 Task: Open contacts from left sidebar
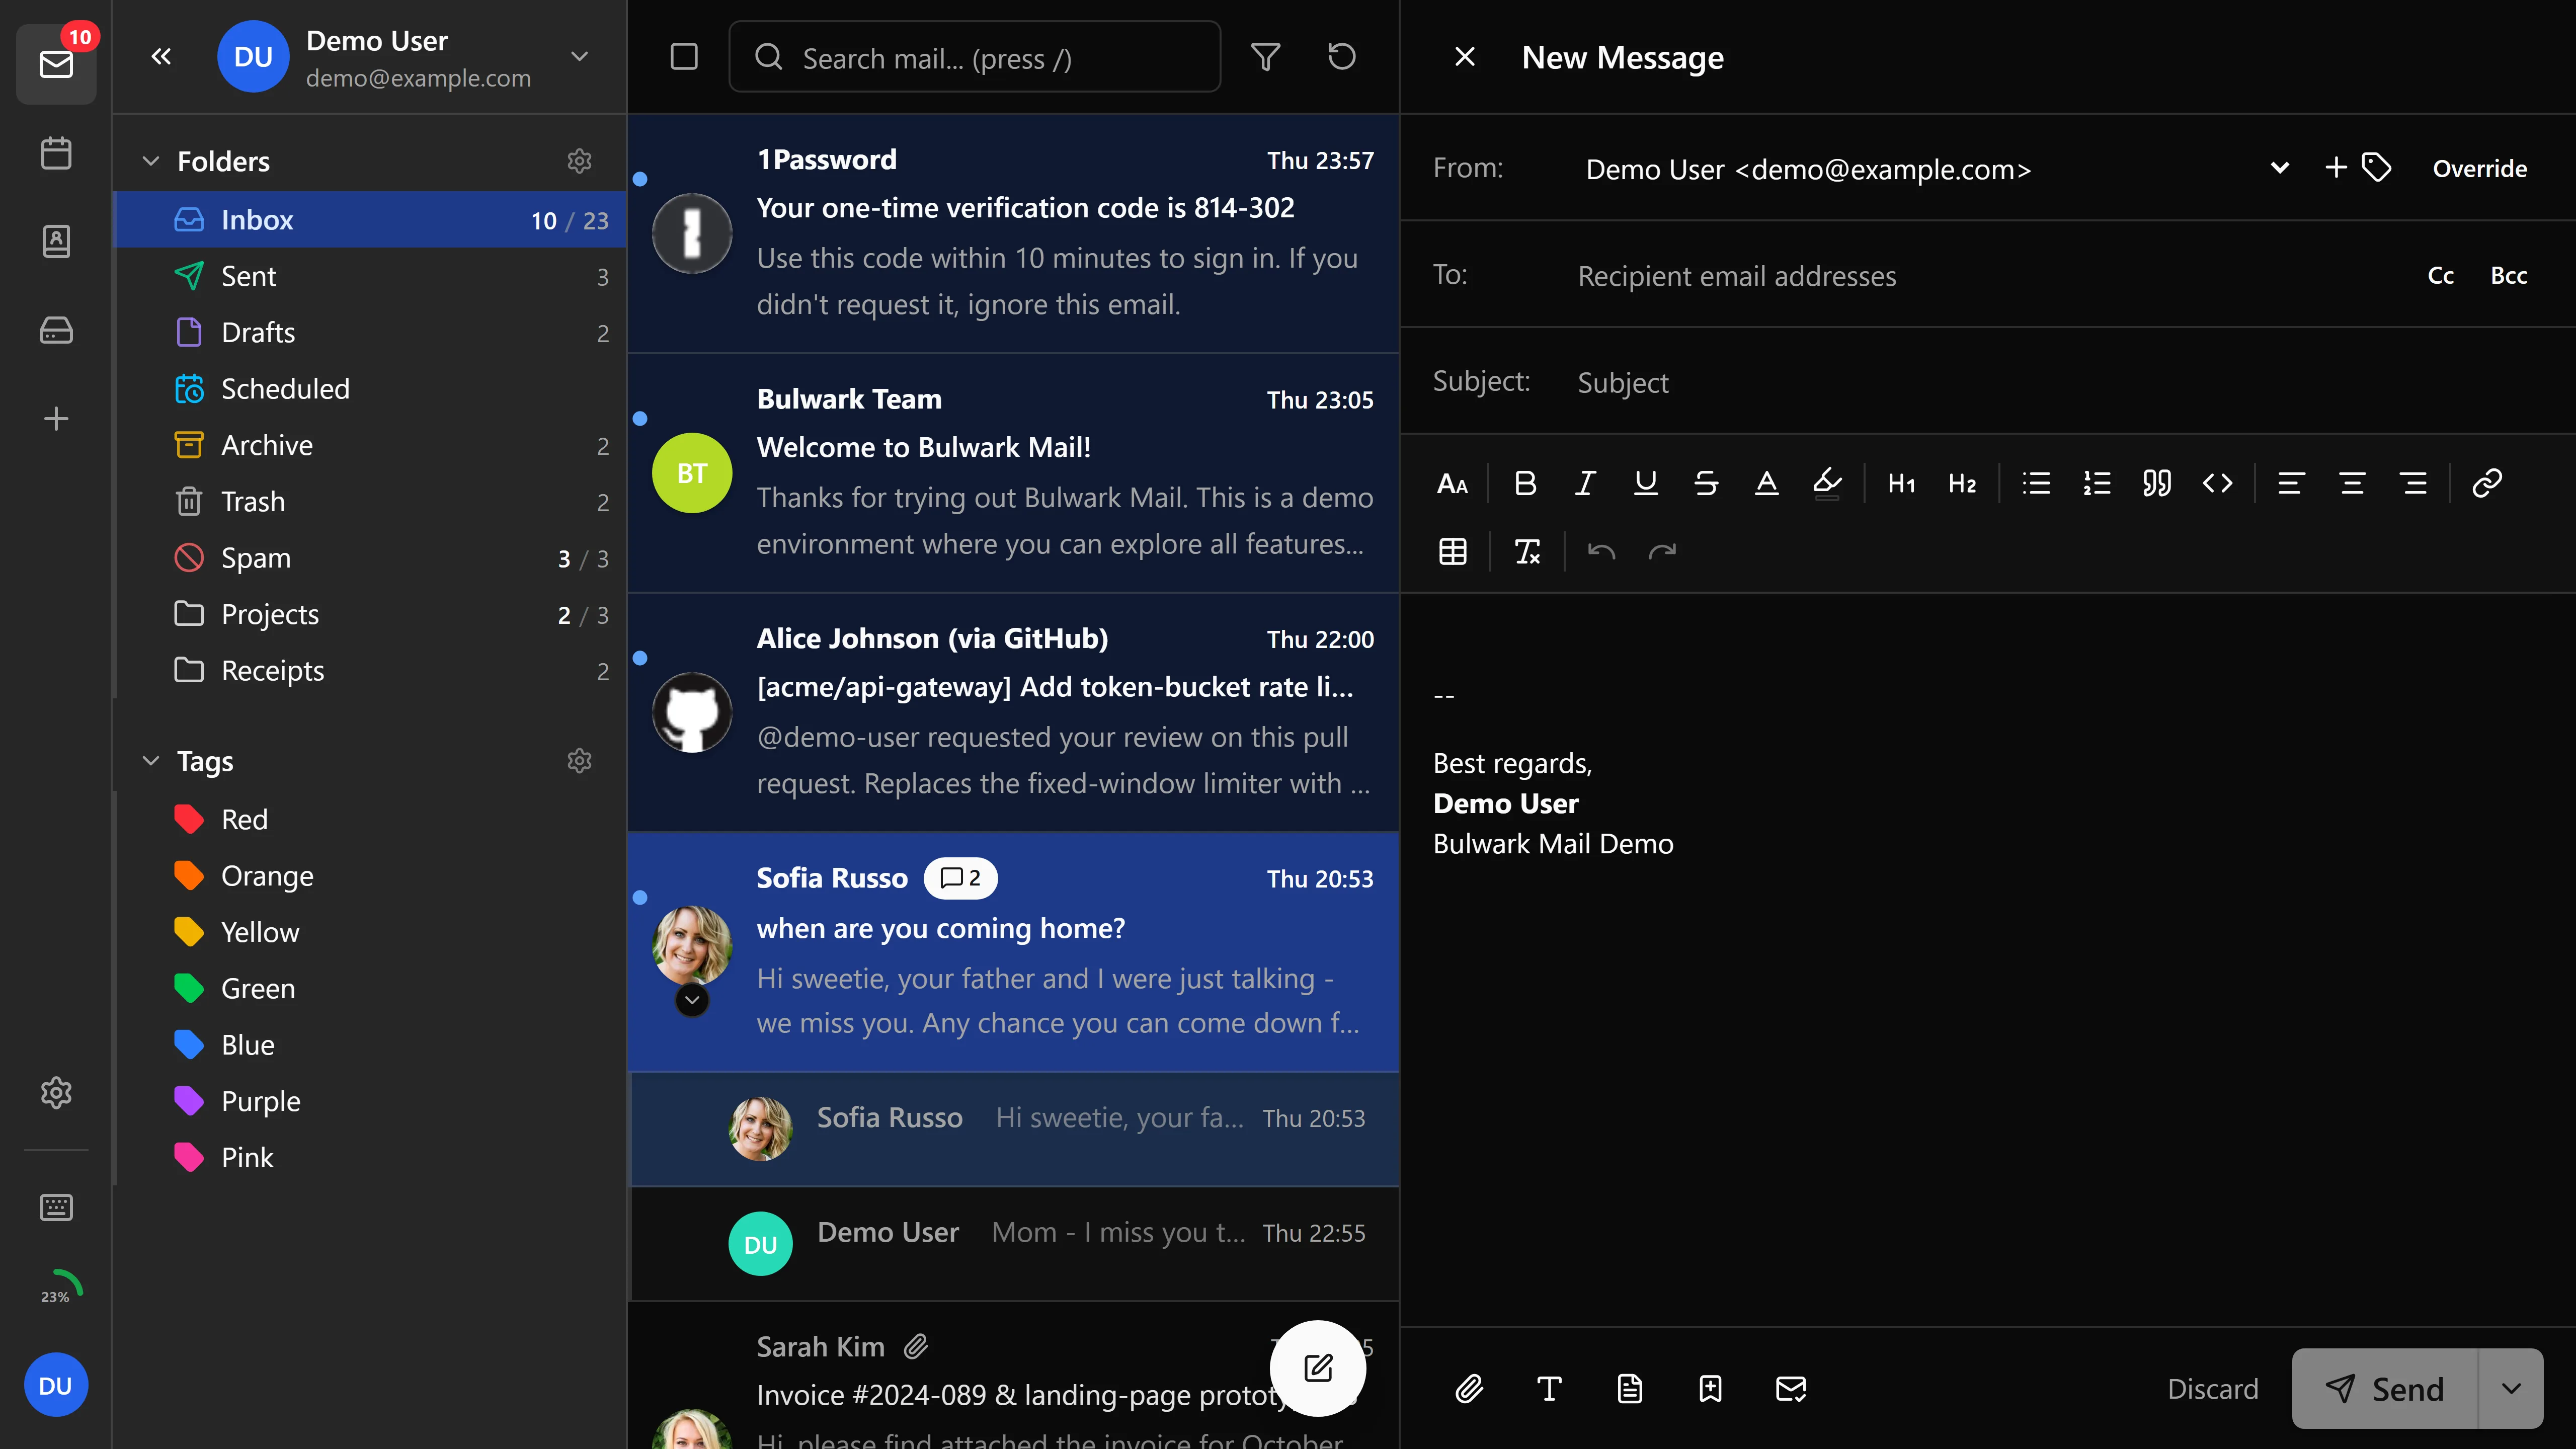(56, 241)
